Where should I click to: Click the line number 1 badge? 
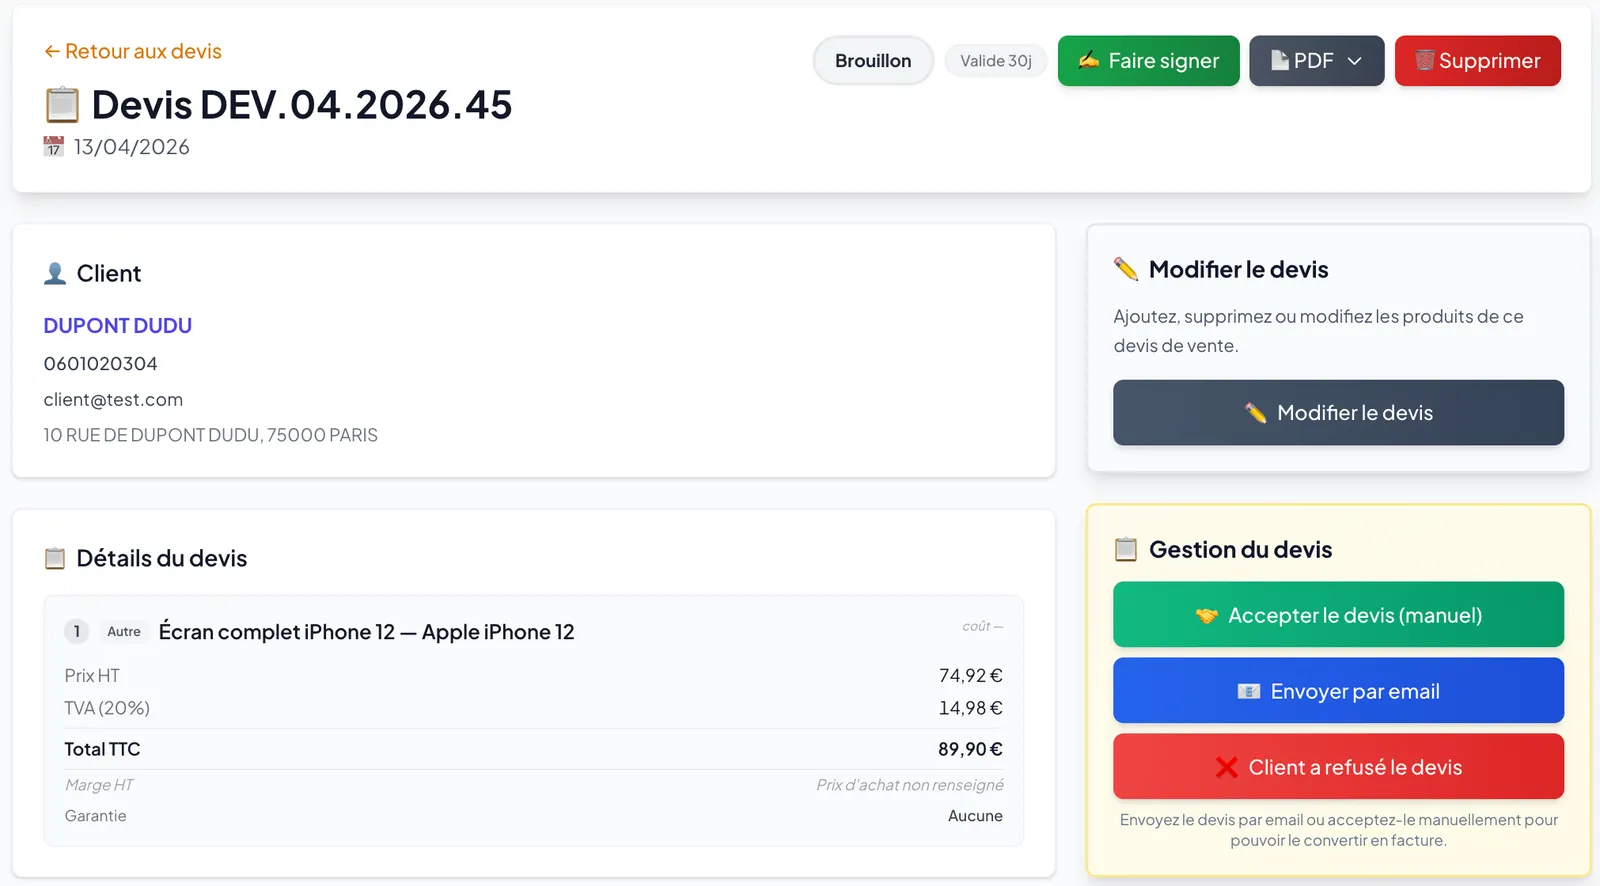77,632
